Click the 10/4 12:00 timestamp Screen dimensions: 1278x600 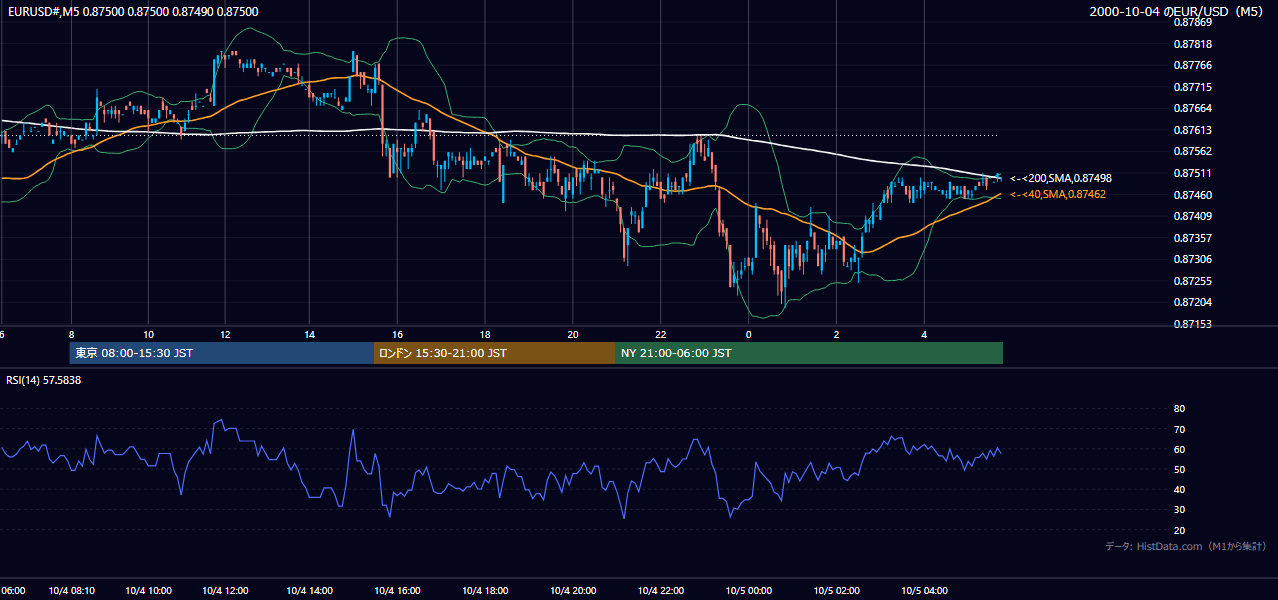[x=225, y=590]
